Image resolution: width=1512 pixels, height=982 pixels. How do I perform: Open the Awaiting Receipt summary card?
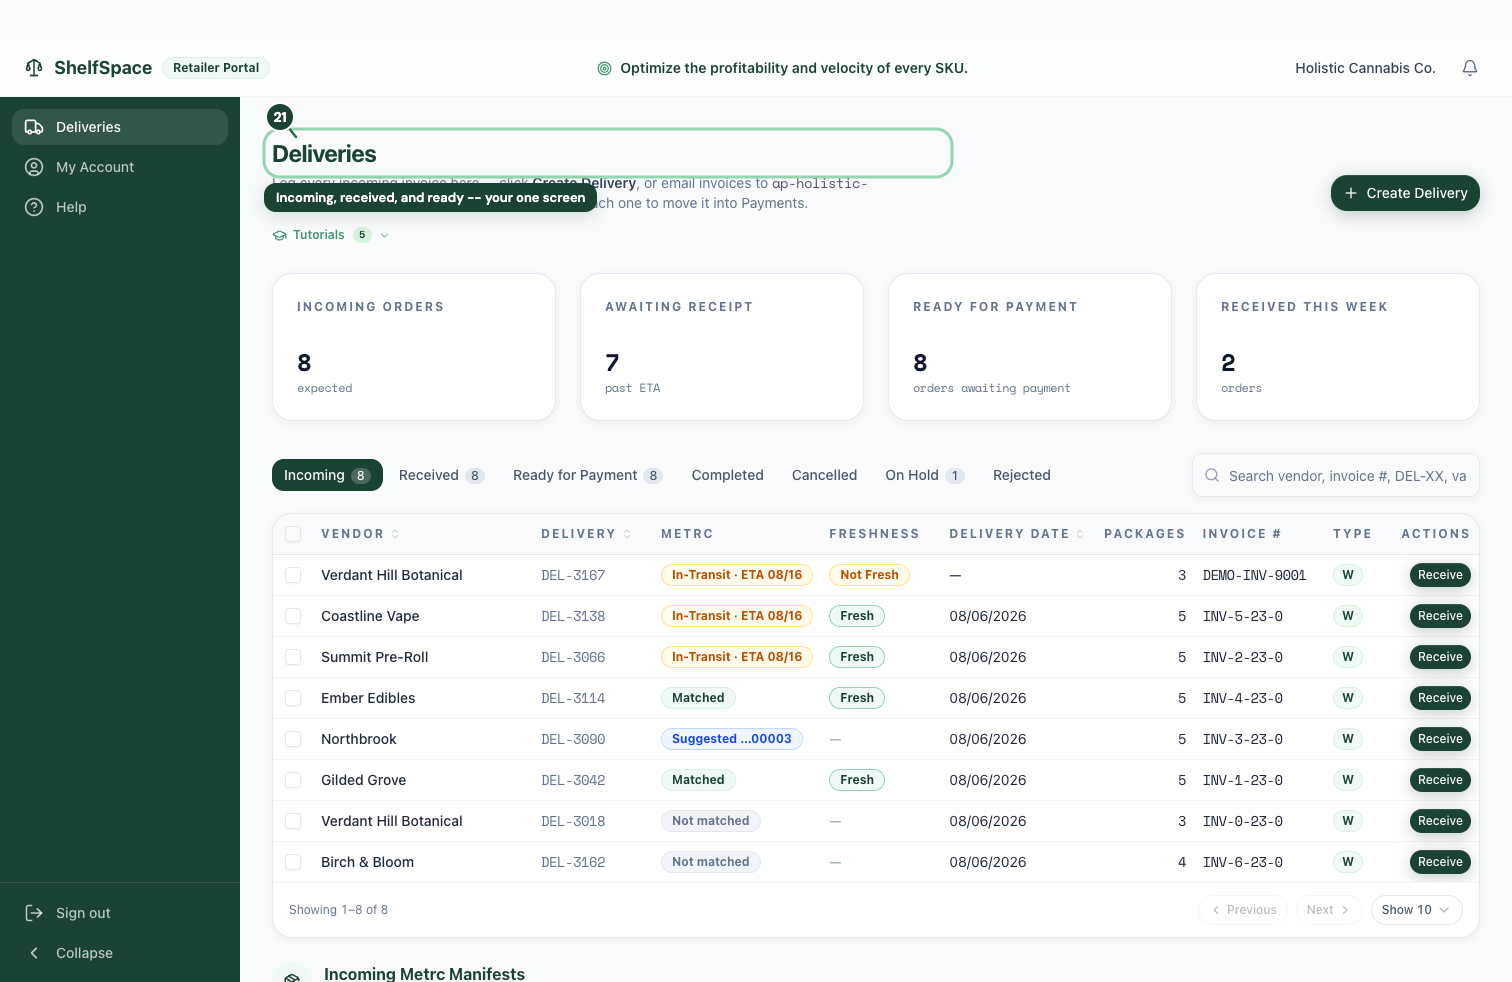[x=722, y=347]
